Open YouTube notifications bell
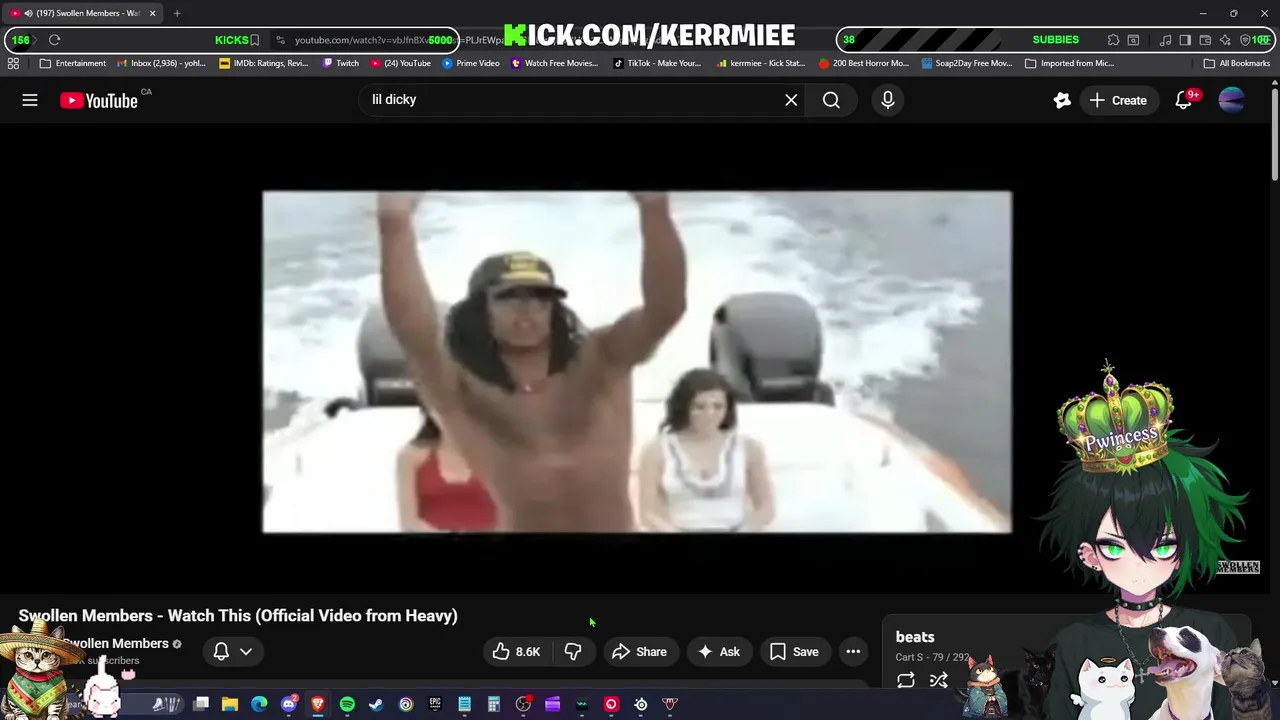The width and height of the screenshot is (1280, 720). pos(1185,100)
